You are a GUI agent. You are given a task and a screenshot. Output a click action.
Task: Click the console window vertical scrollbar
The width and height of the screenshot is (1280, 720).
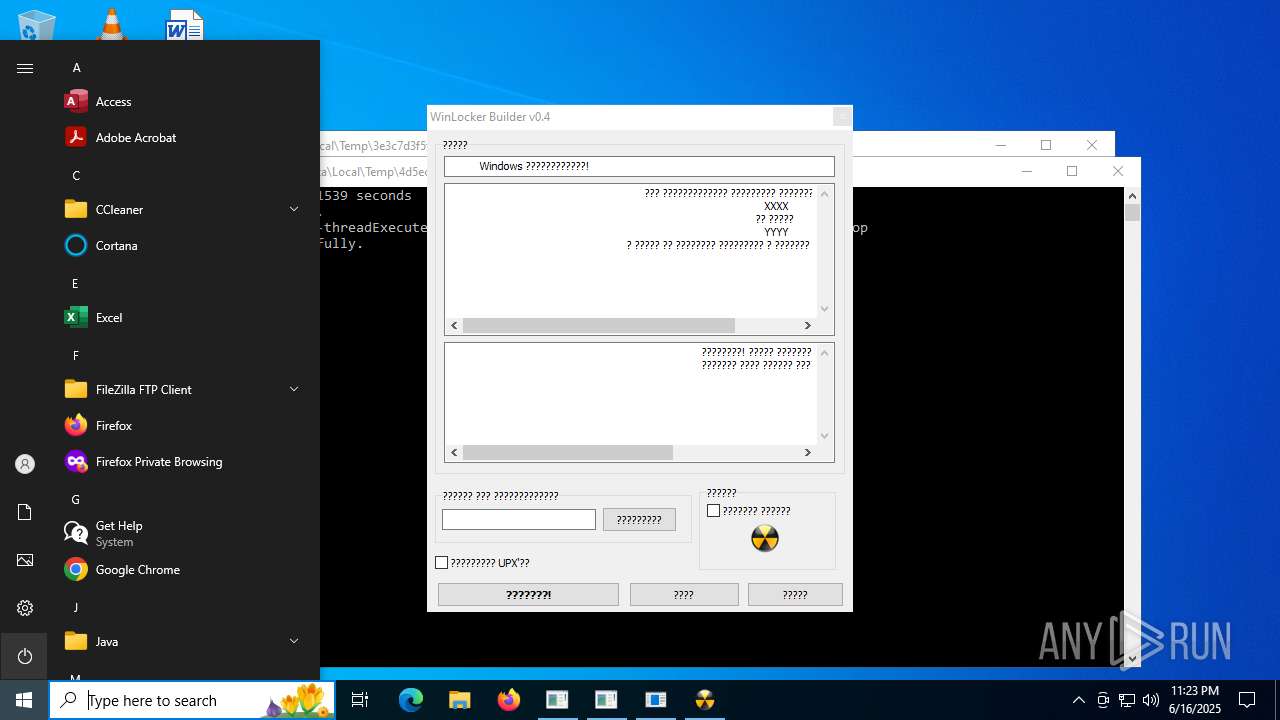(1132, 428)
